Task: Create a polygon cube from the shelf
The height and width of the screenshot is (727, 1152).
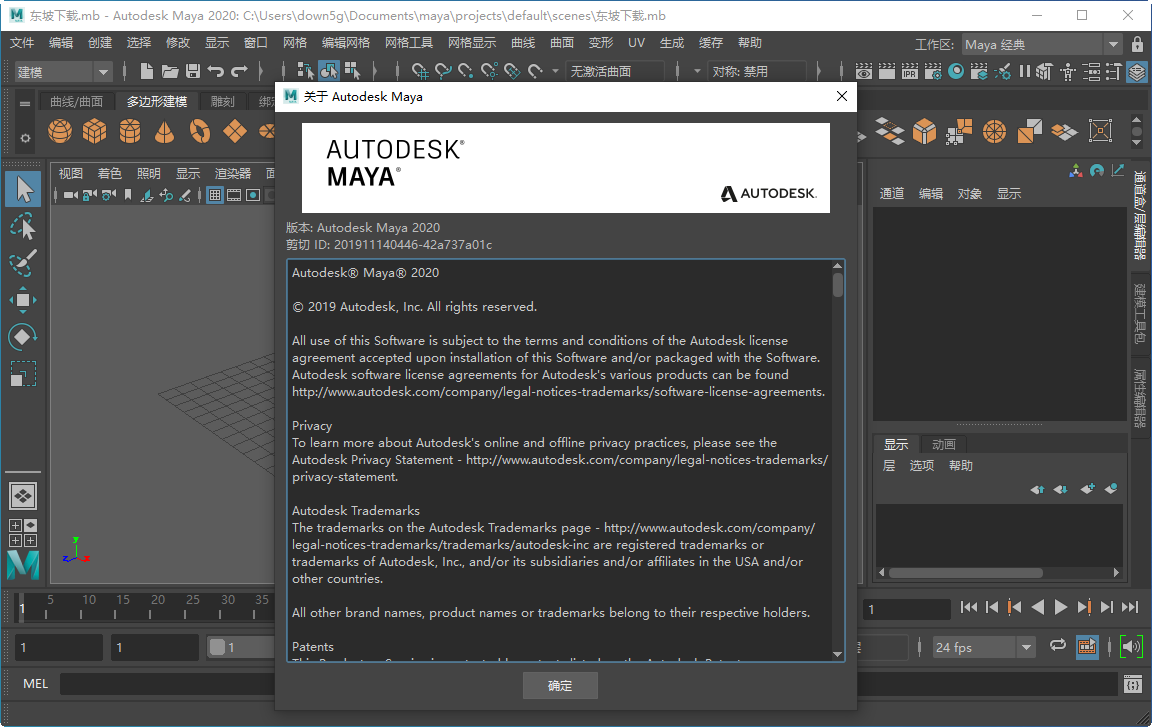Action: (x=94, y=131)
